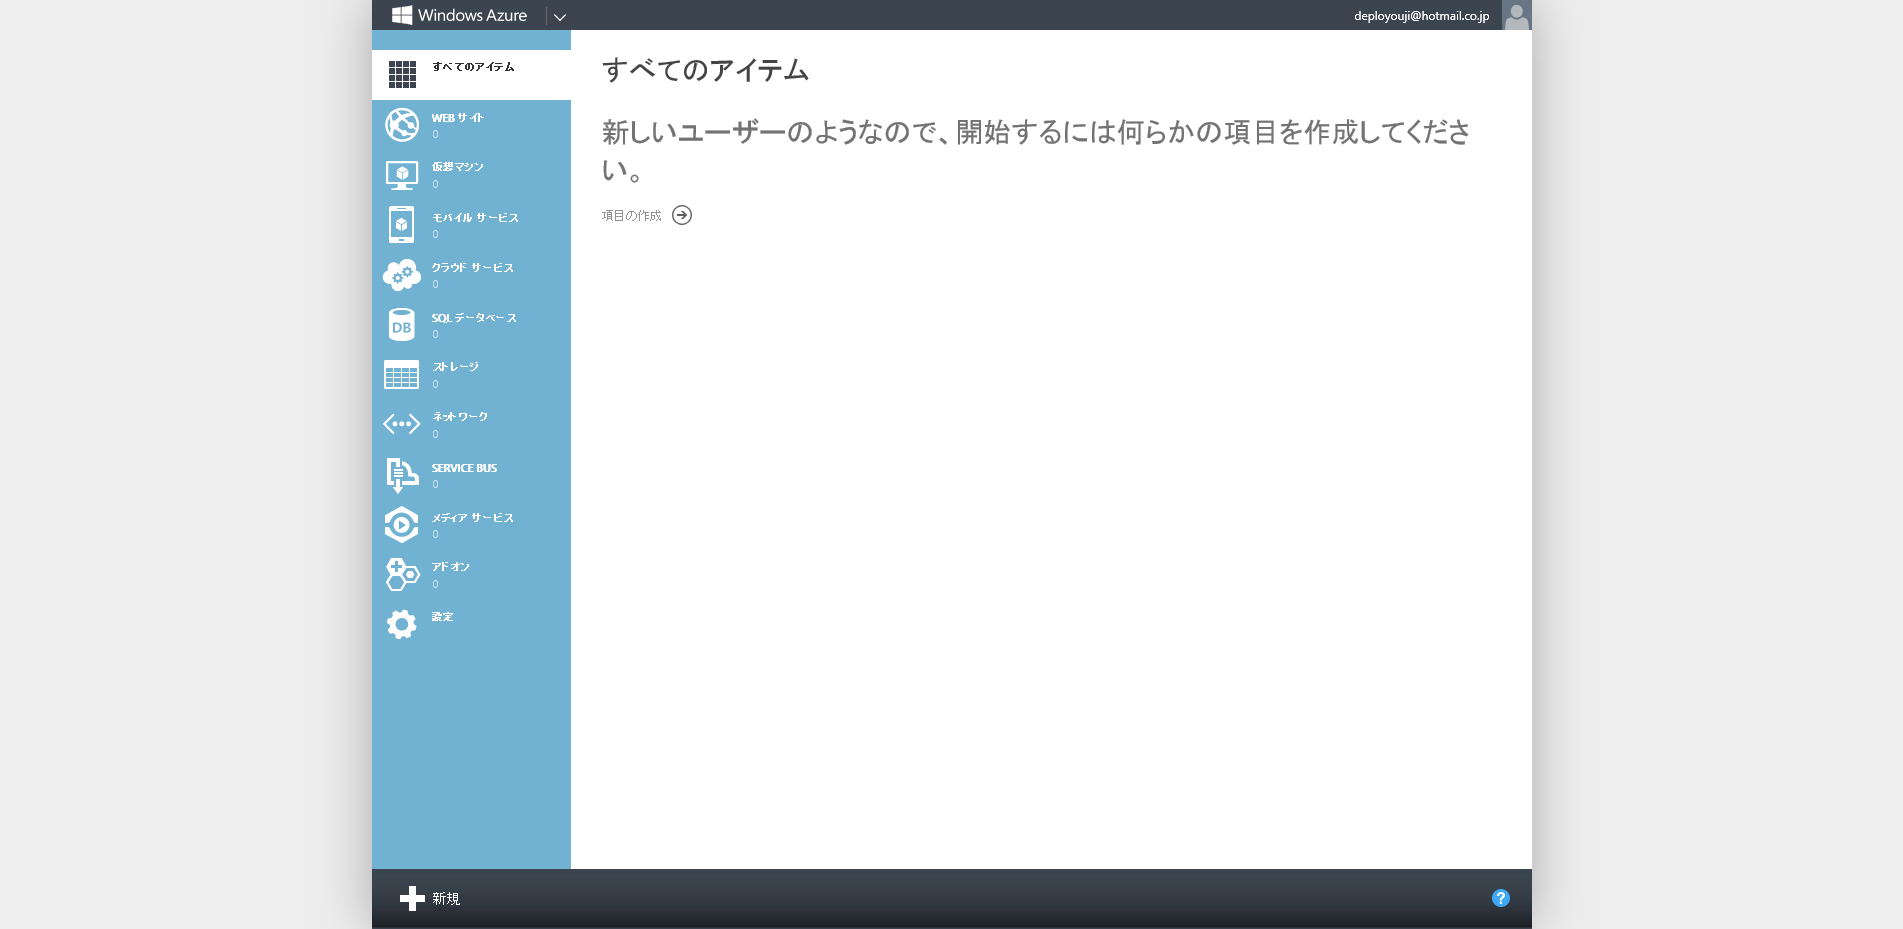Click the 項目の作成 link

click(x=631, y=216)
